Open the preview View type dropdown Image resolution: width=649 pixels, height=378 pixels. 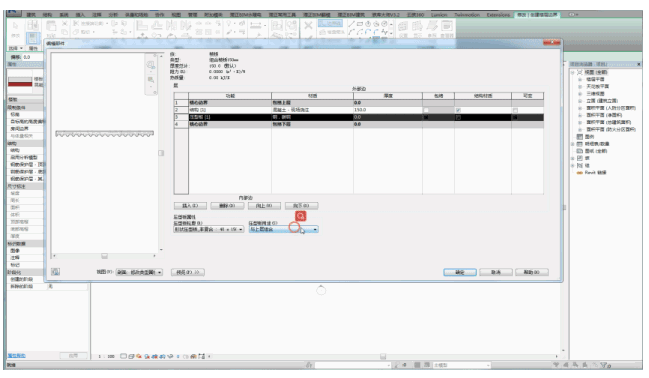[139, 272]
